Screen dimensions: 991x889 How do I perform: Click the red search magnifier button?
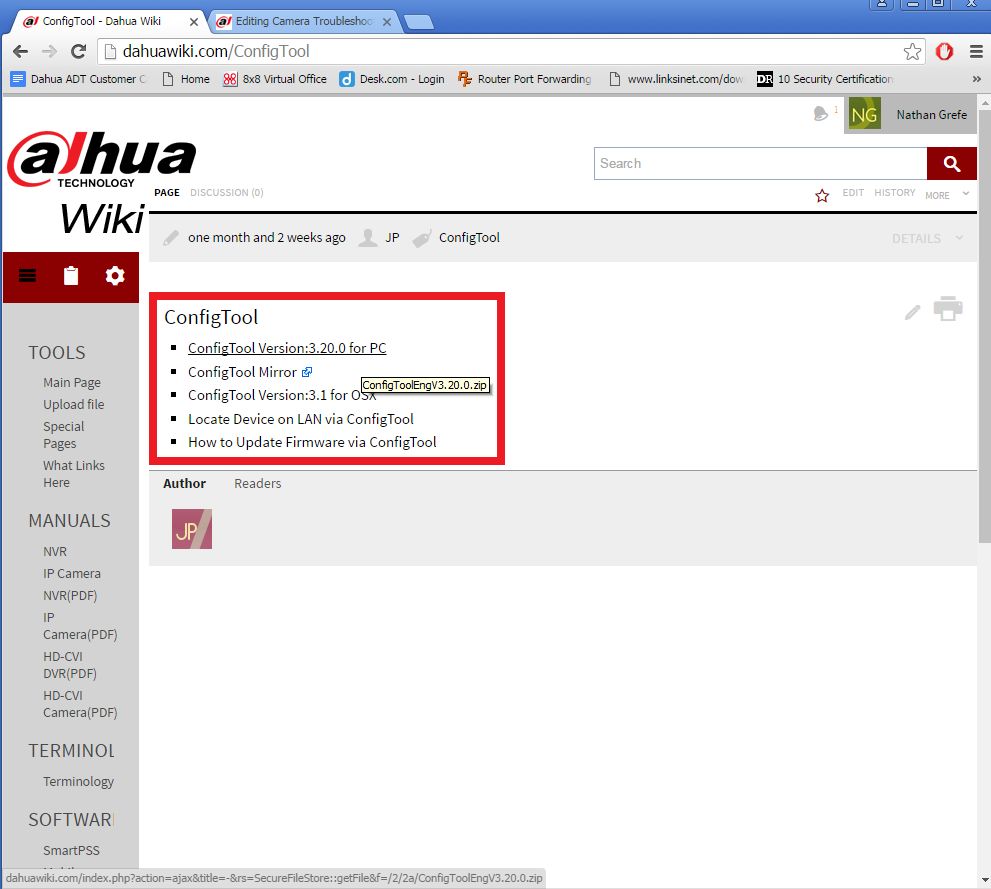click(x=952, y=164)
